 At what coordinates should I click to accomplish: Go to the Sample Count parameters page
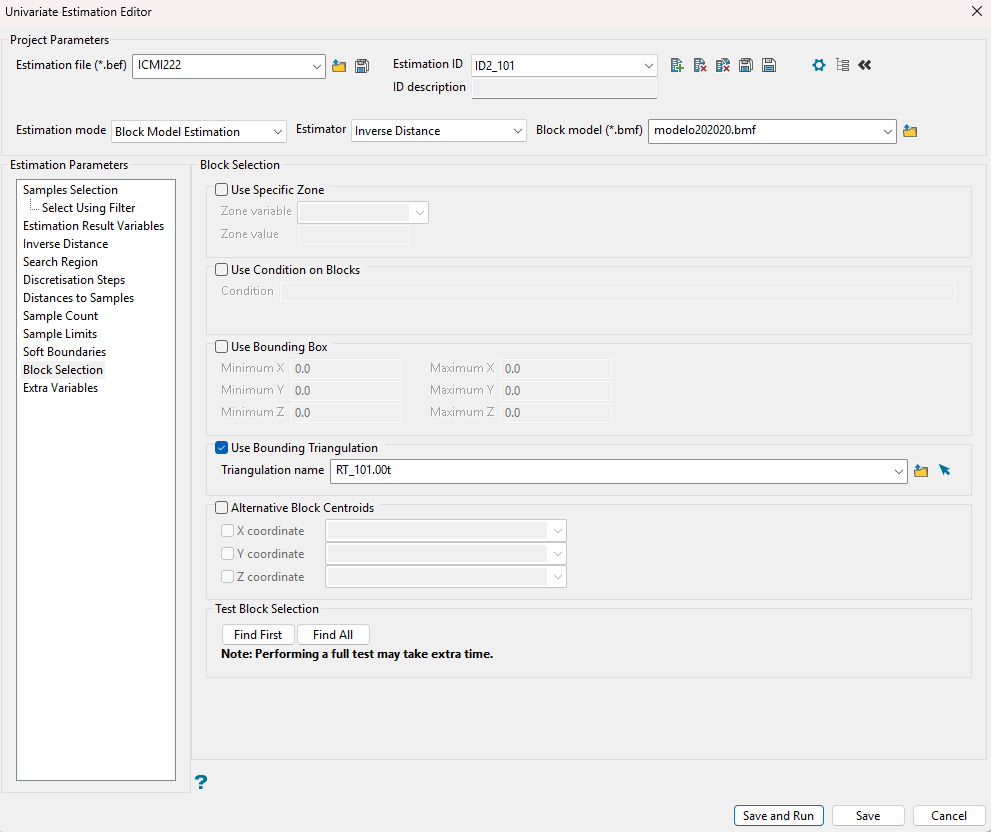(x=60, y=316)
